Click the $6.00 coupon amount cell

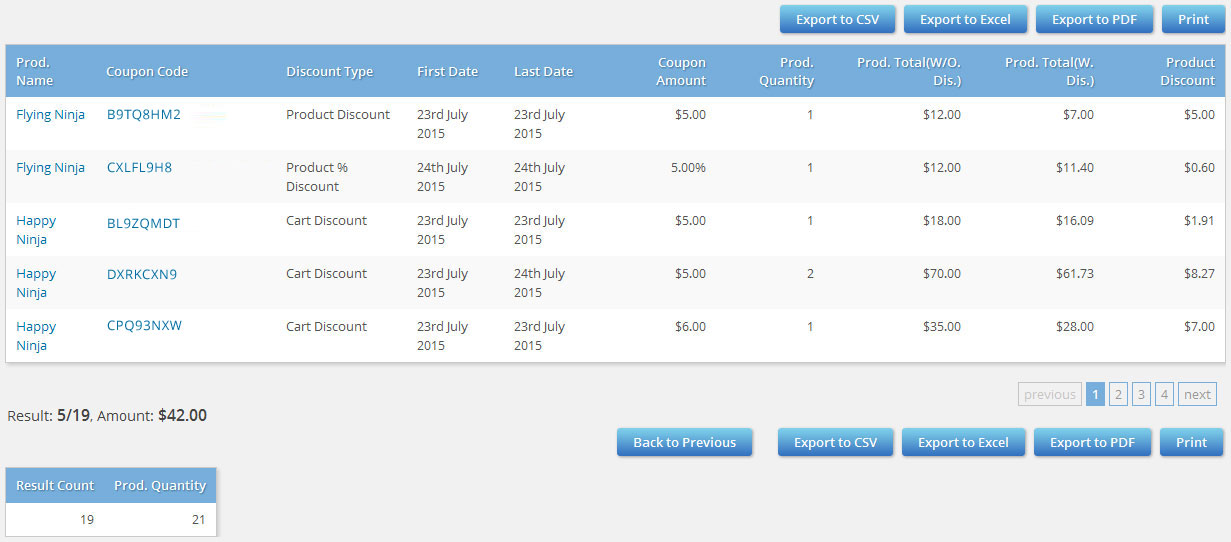point(690,326)
